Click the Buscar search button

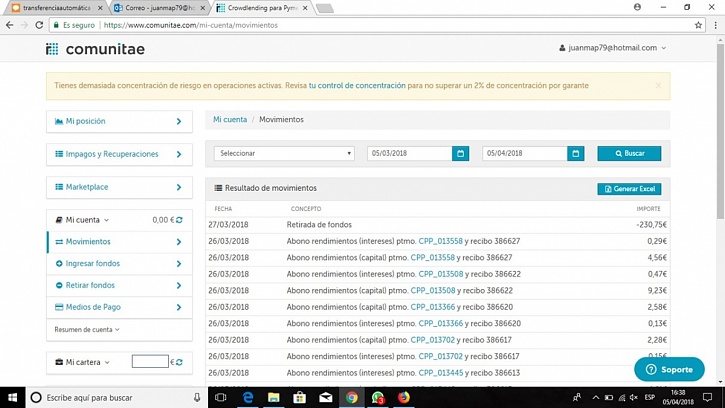[629, 154]
